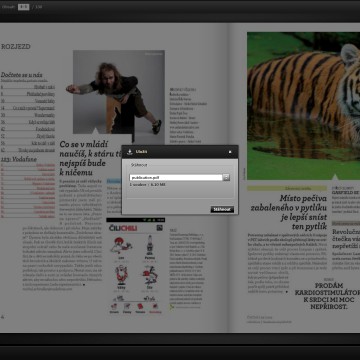Screen dimensions: 360x360
Task: Click the ČILICHILI logo in app screenshot
Action: (x=123, y=228)
